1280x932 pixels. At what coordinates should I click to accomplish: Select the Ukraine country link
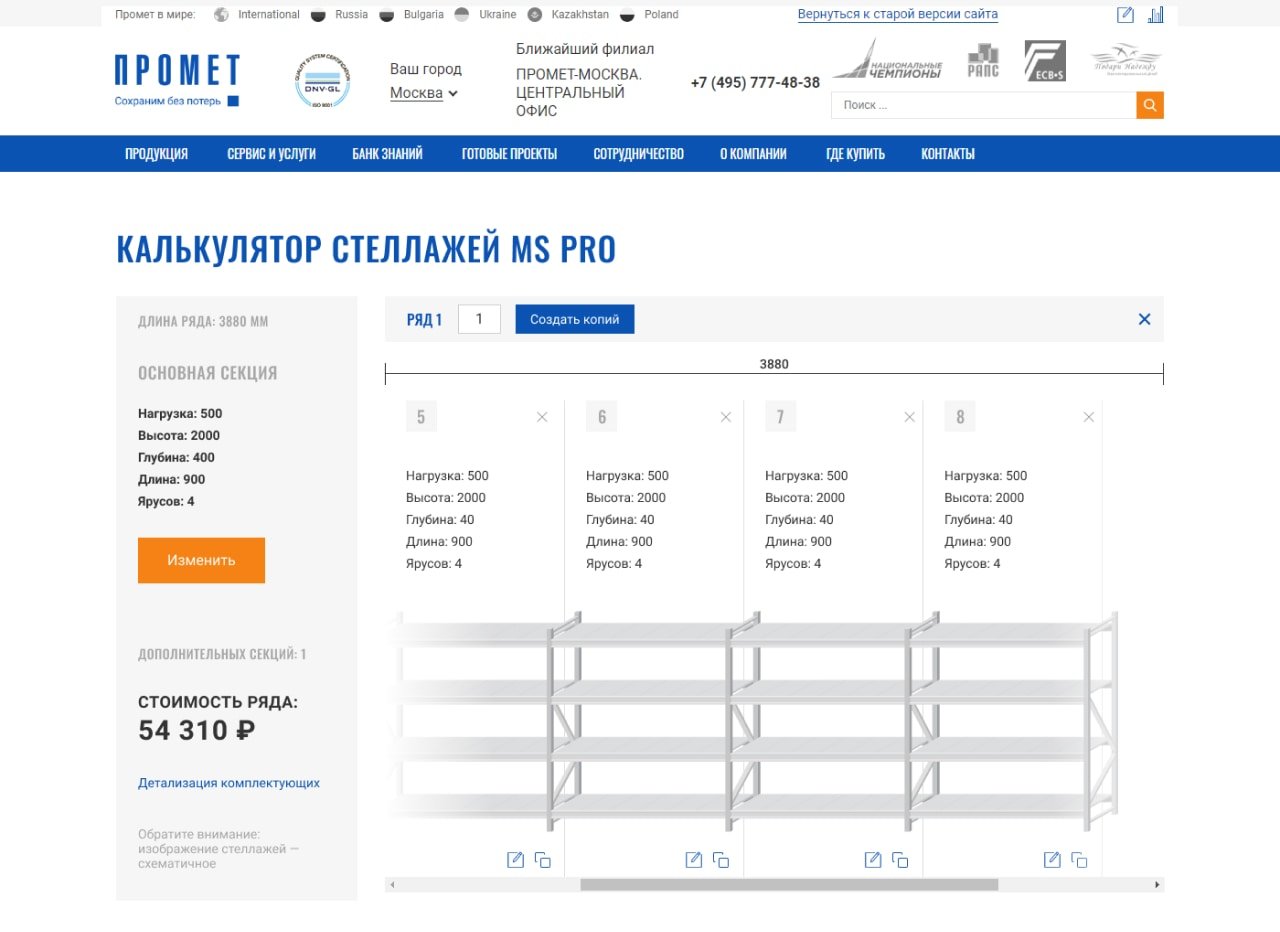click(486, 15)
